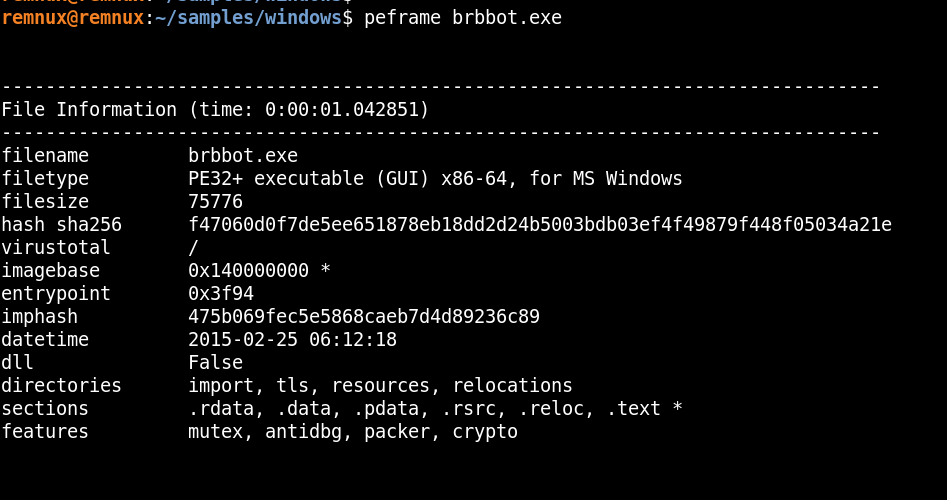Viewport: 947px width, 500px height.
Task: Click the imphash value
Action: tap(364, 317)
